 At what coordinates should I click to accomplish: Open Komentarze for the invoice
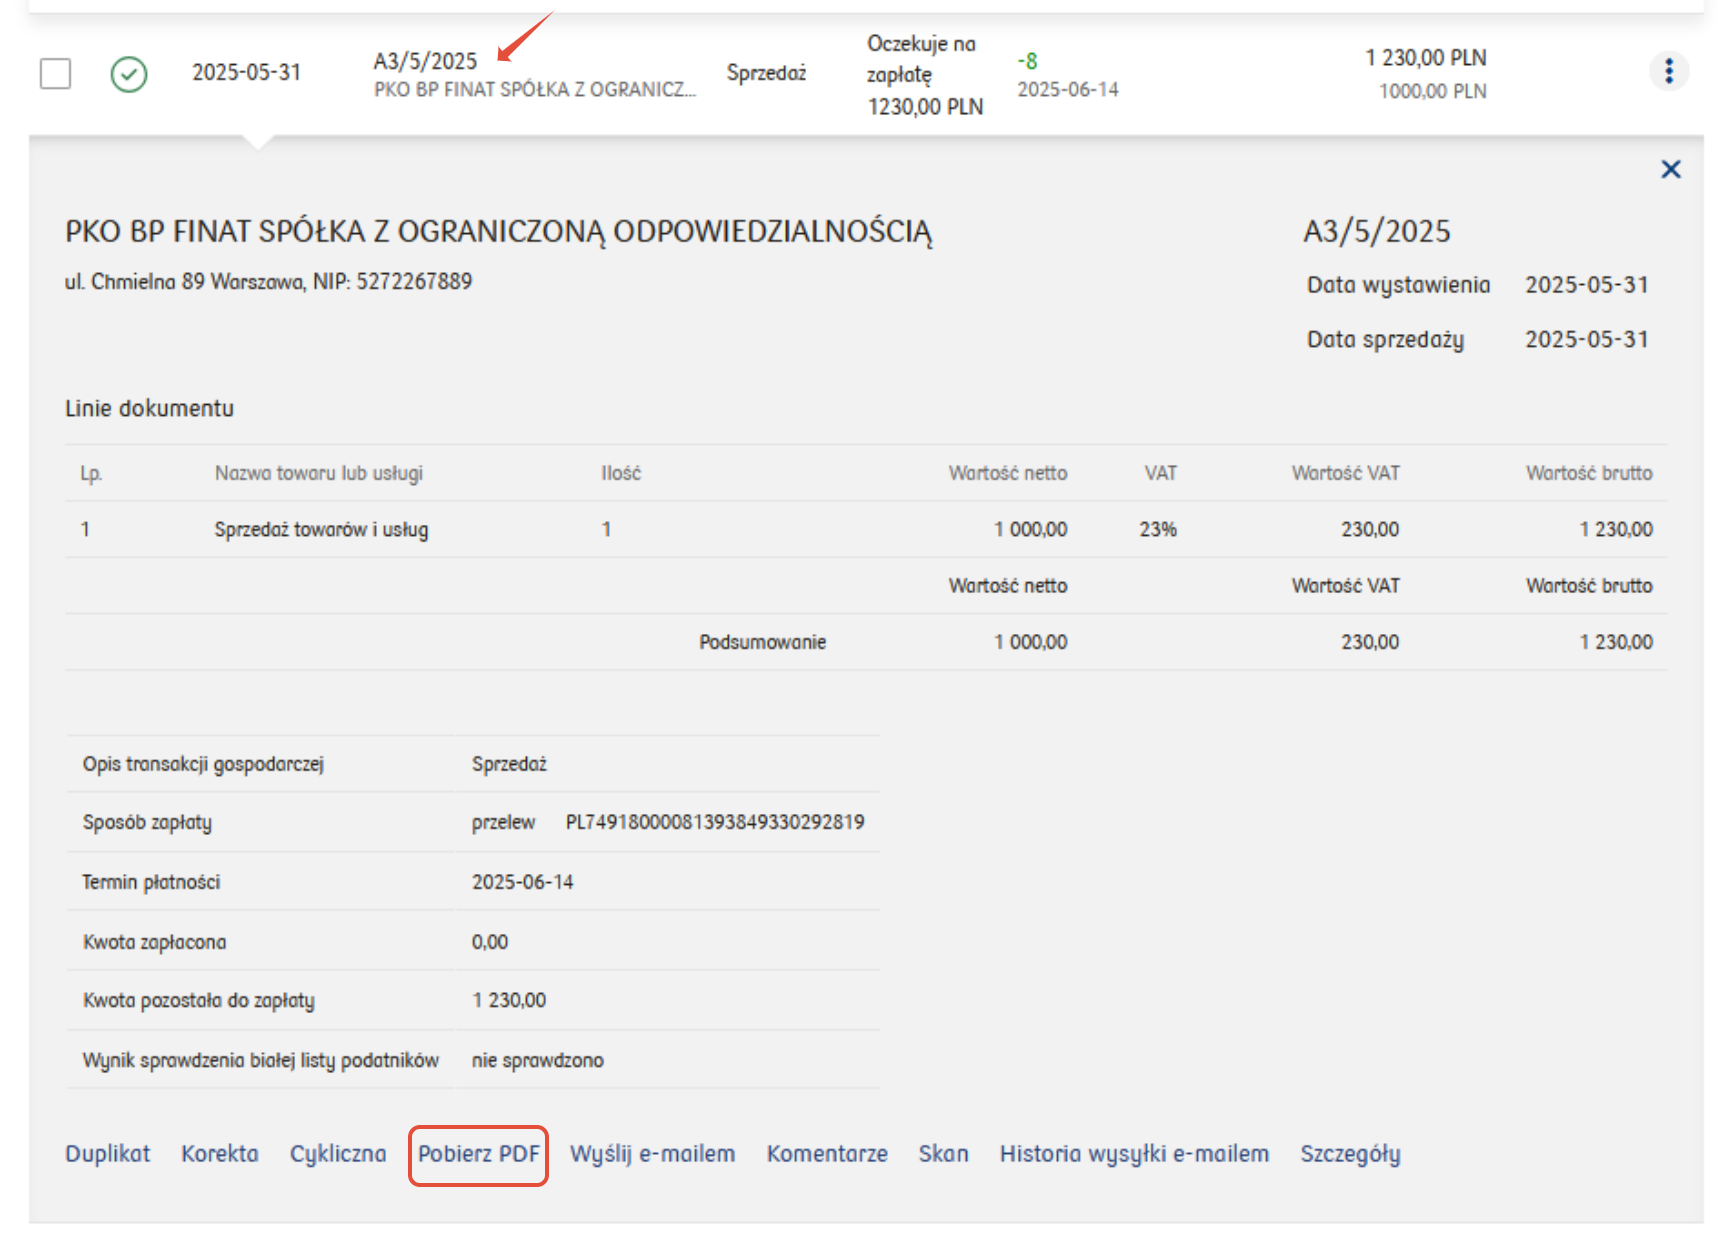827,1154
